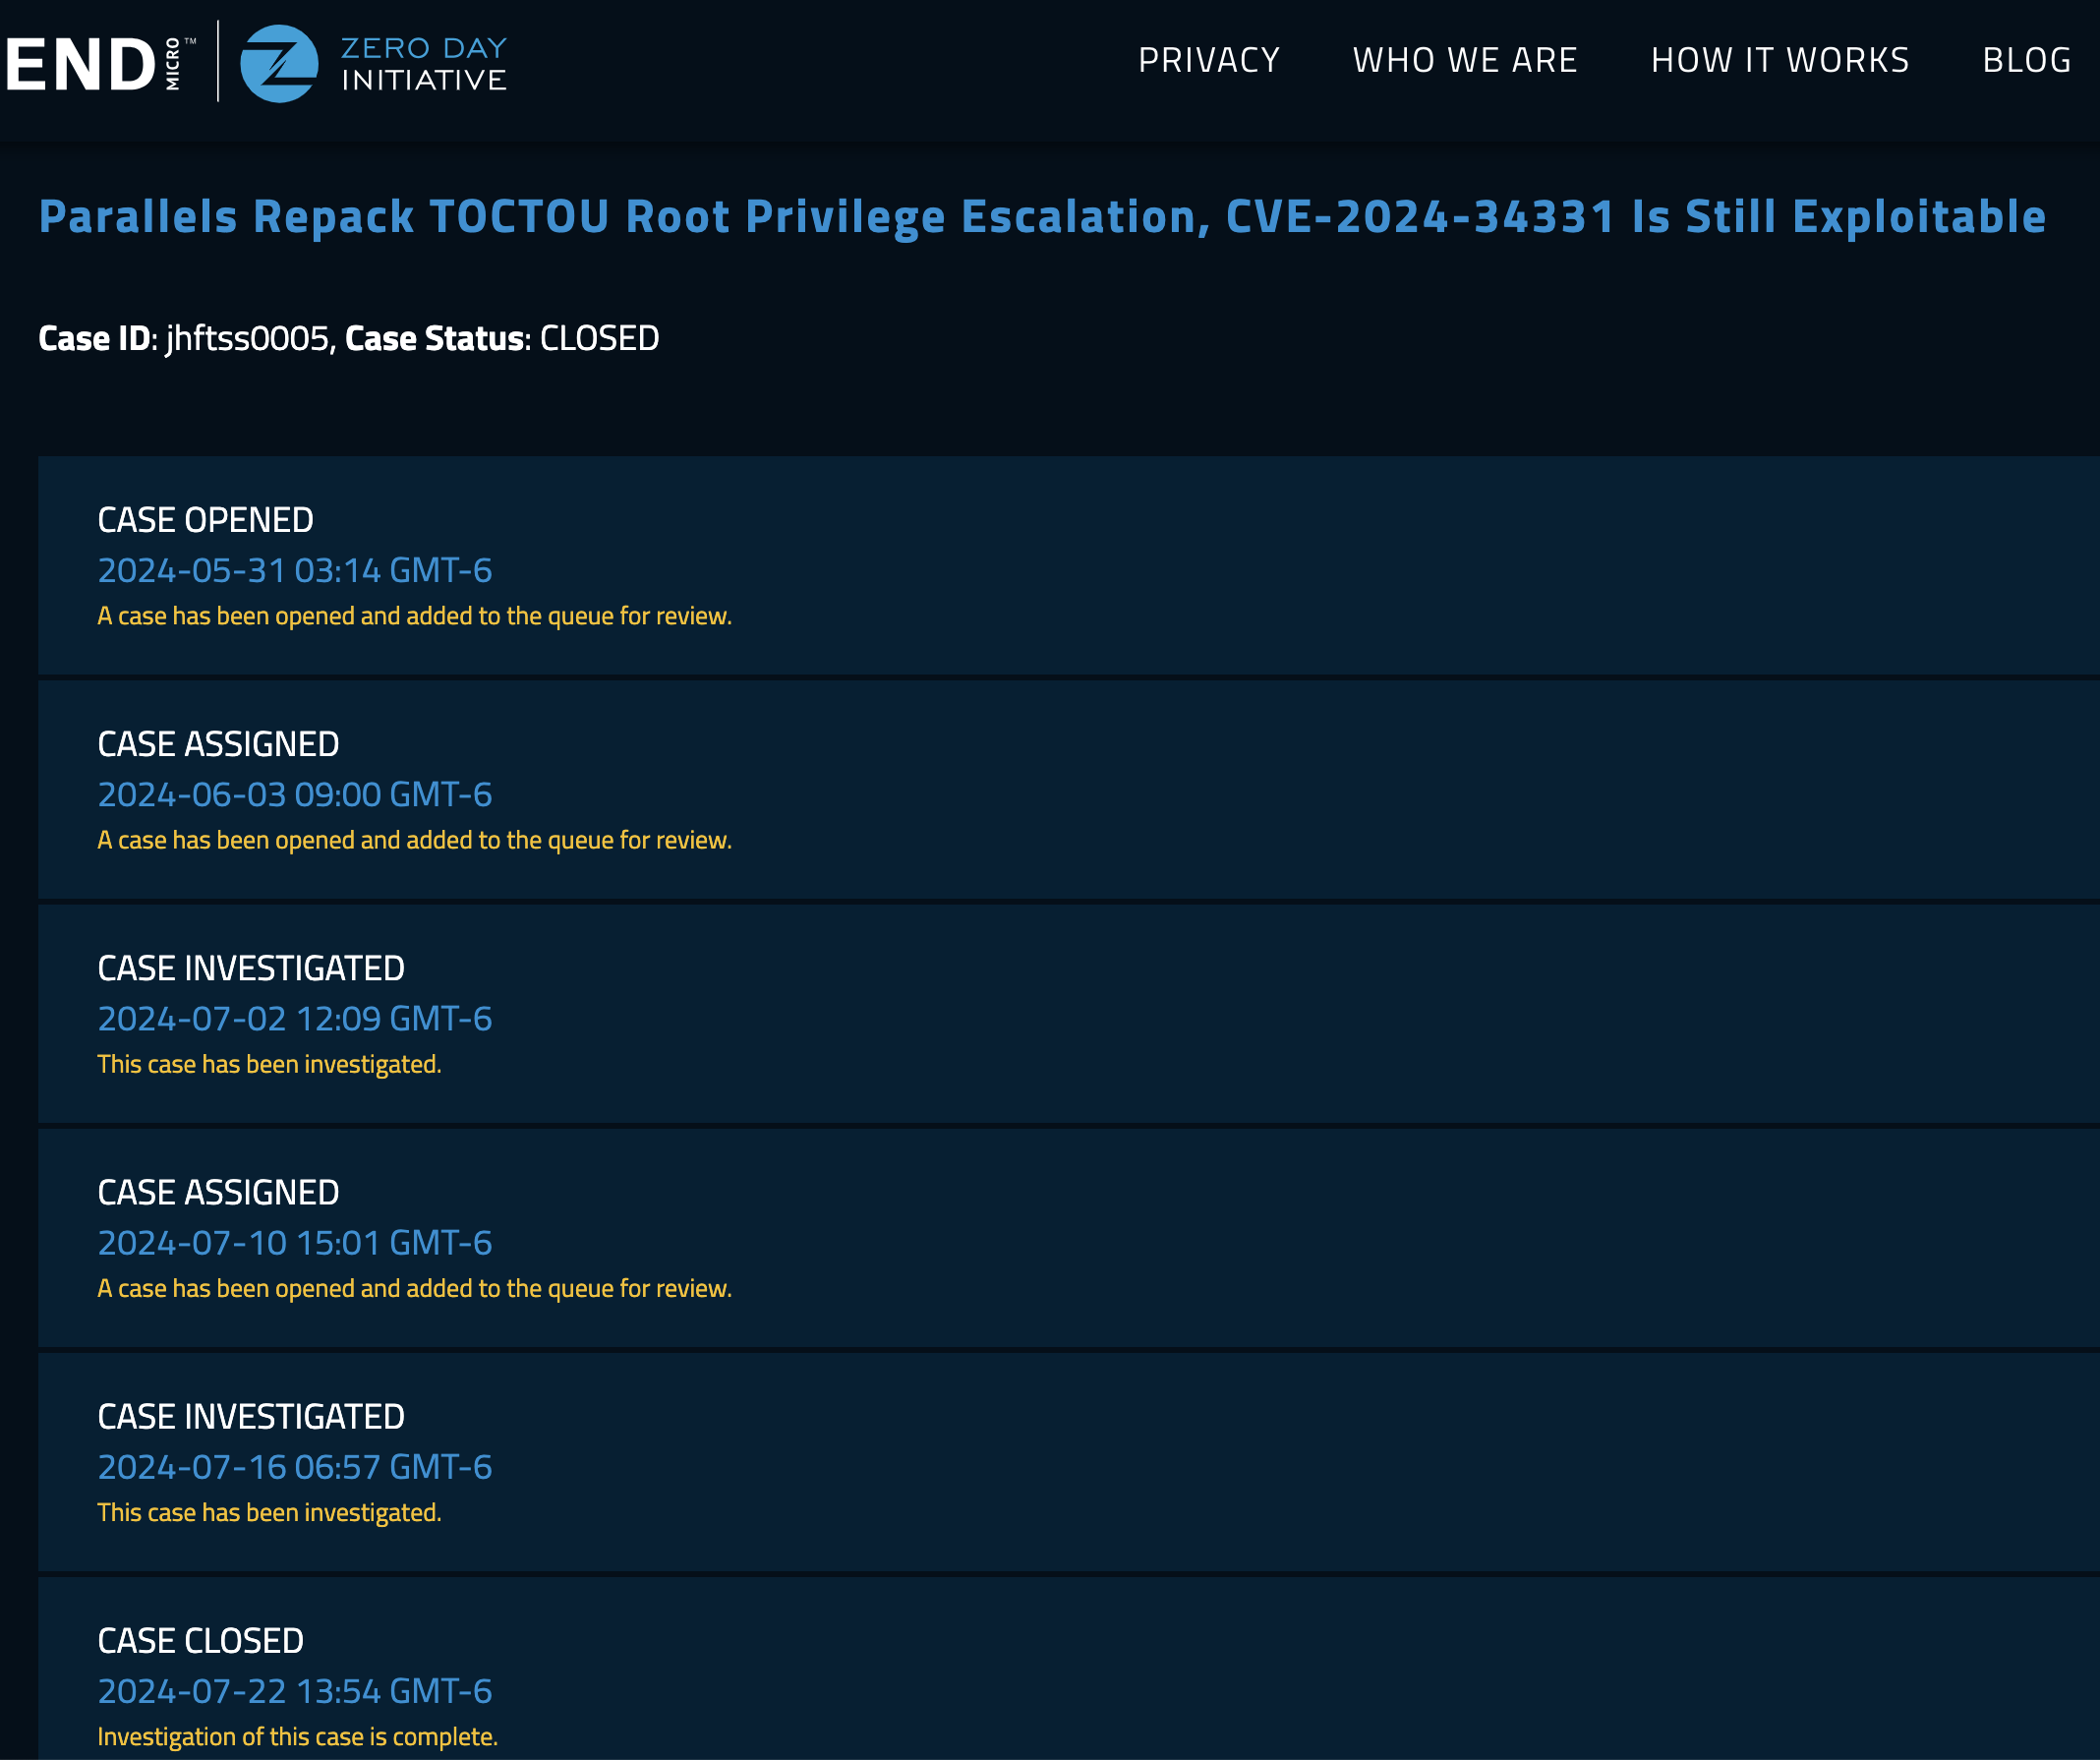Select the Parallels Repack TOCTOU page title
Viewport: 2100px width, 1760px height.
(1042, 216)
